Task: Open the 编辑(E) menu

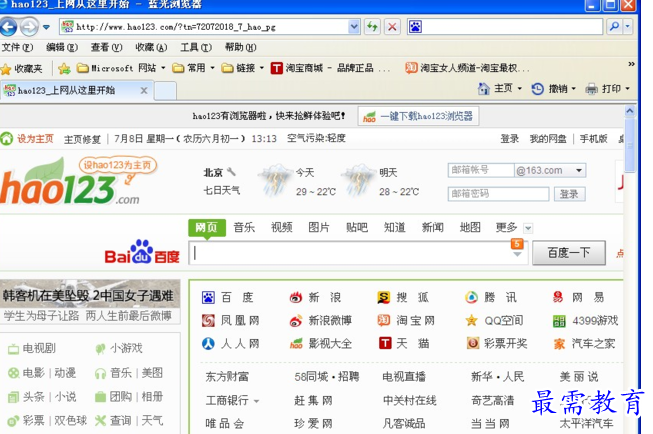Action: [x=62, y=47]
